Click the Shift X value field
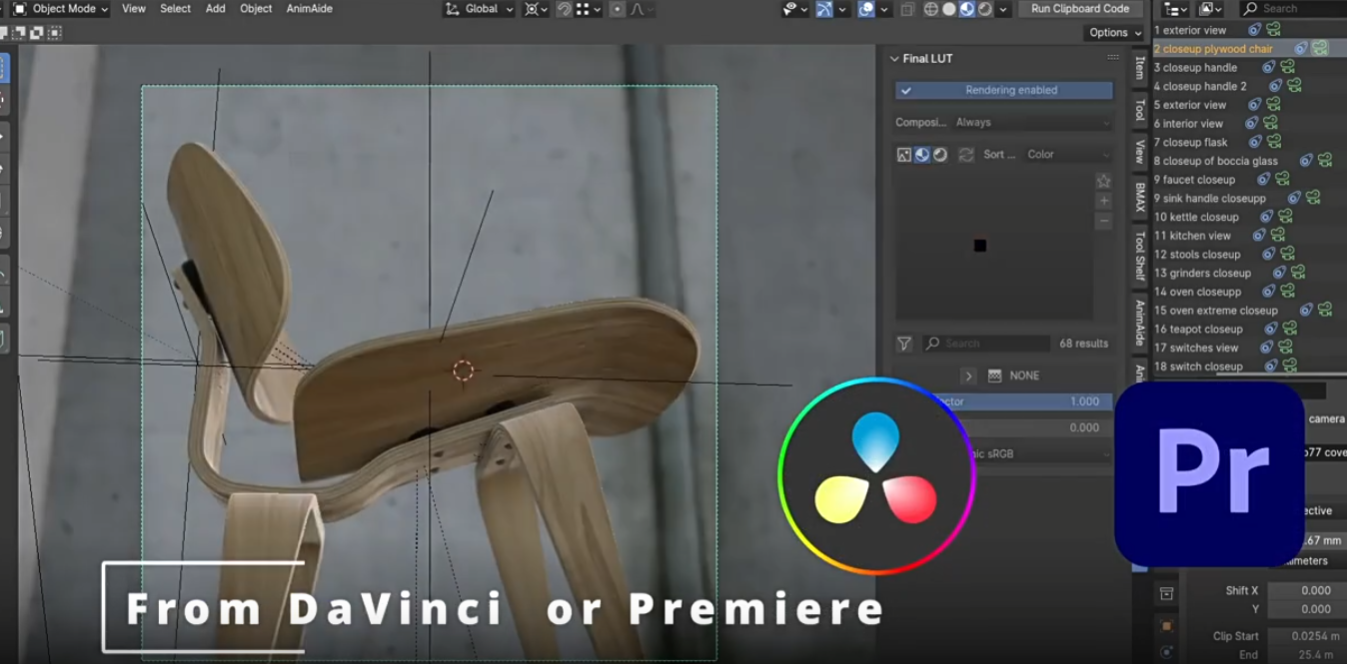The height and width of the screenshot is (664, 1347). pos(1307,591)
